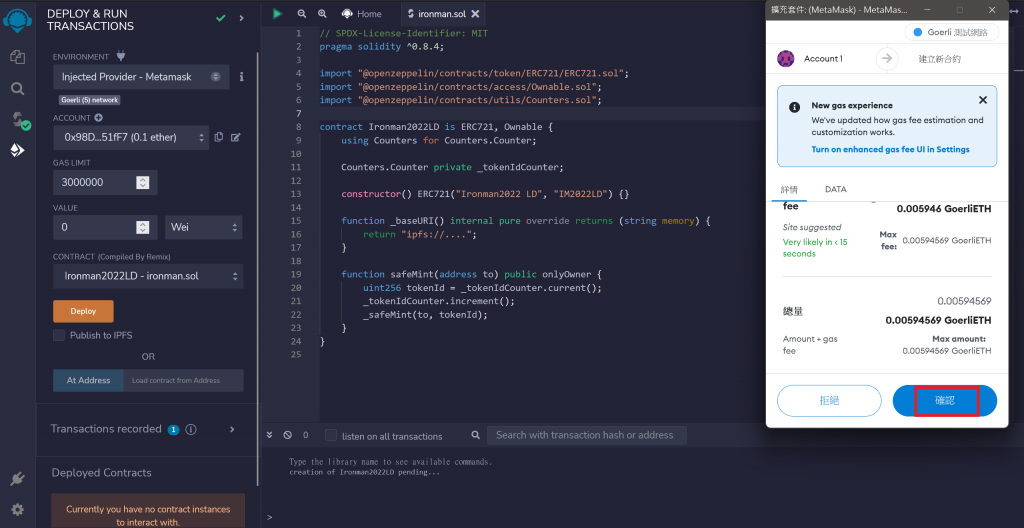The height and width of the screenshot is (528, 1024).
Task: Zoom in the editor font
Action: (x=322, y=13)
